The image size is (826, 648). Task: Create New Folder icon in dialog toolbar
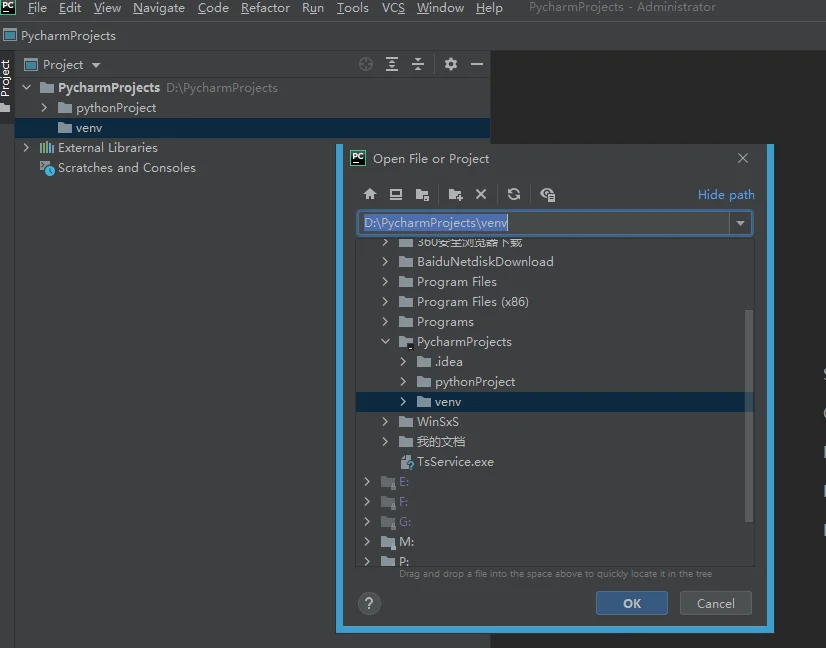pos(455,194)
